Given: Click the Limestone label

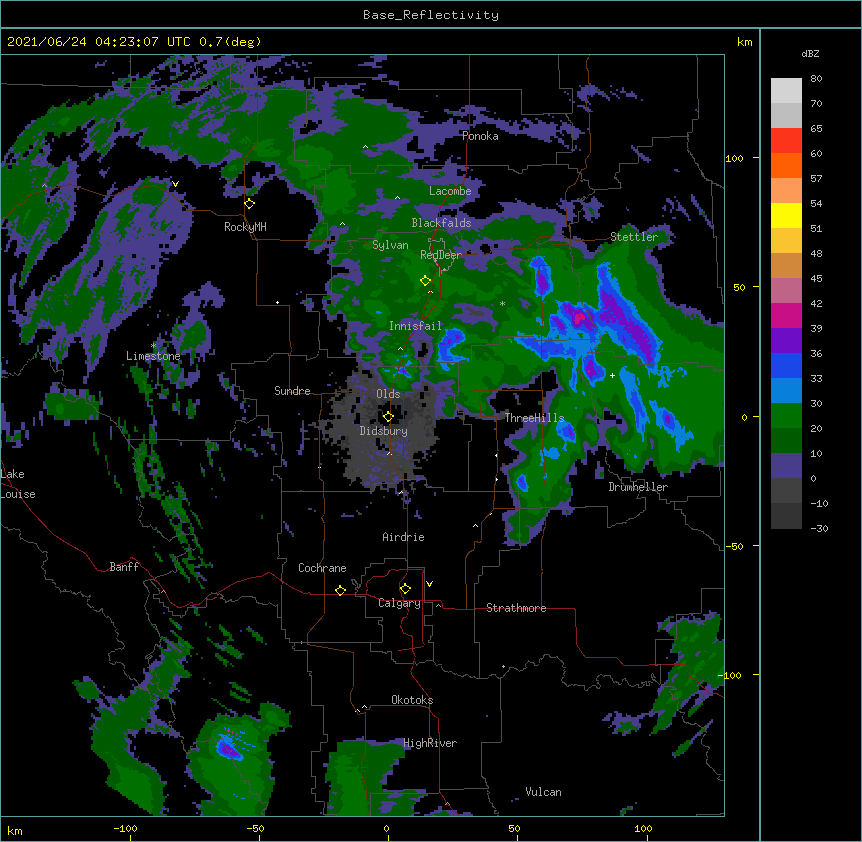Looking at the screenshot, I should coord(153,356).
